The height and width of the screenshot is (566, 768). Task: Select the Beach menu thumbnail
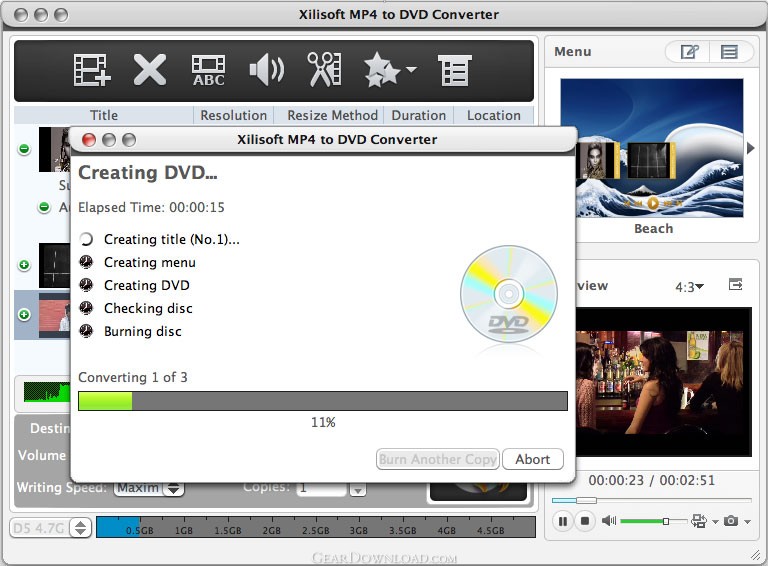(651, 148)
